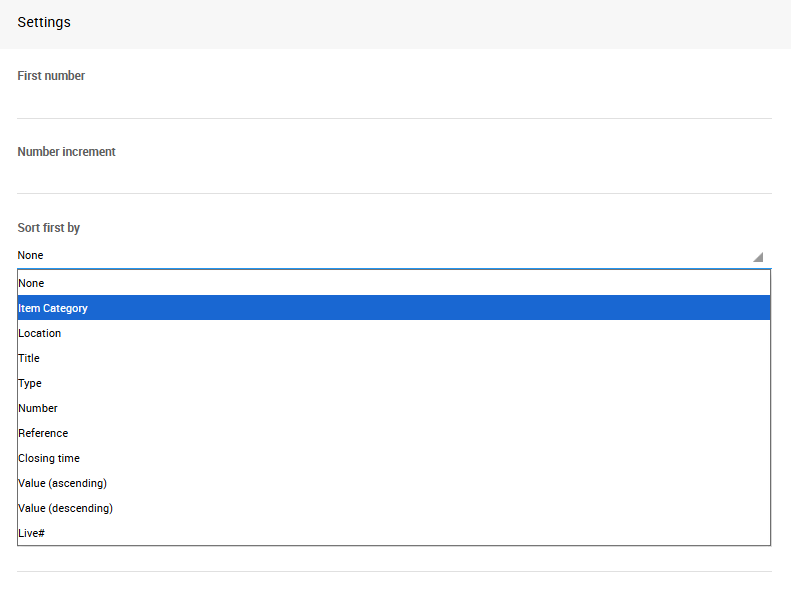Screen dimensions: 791x614
Task: Click the Number increment input field
Action: [394, 178]
